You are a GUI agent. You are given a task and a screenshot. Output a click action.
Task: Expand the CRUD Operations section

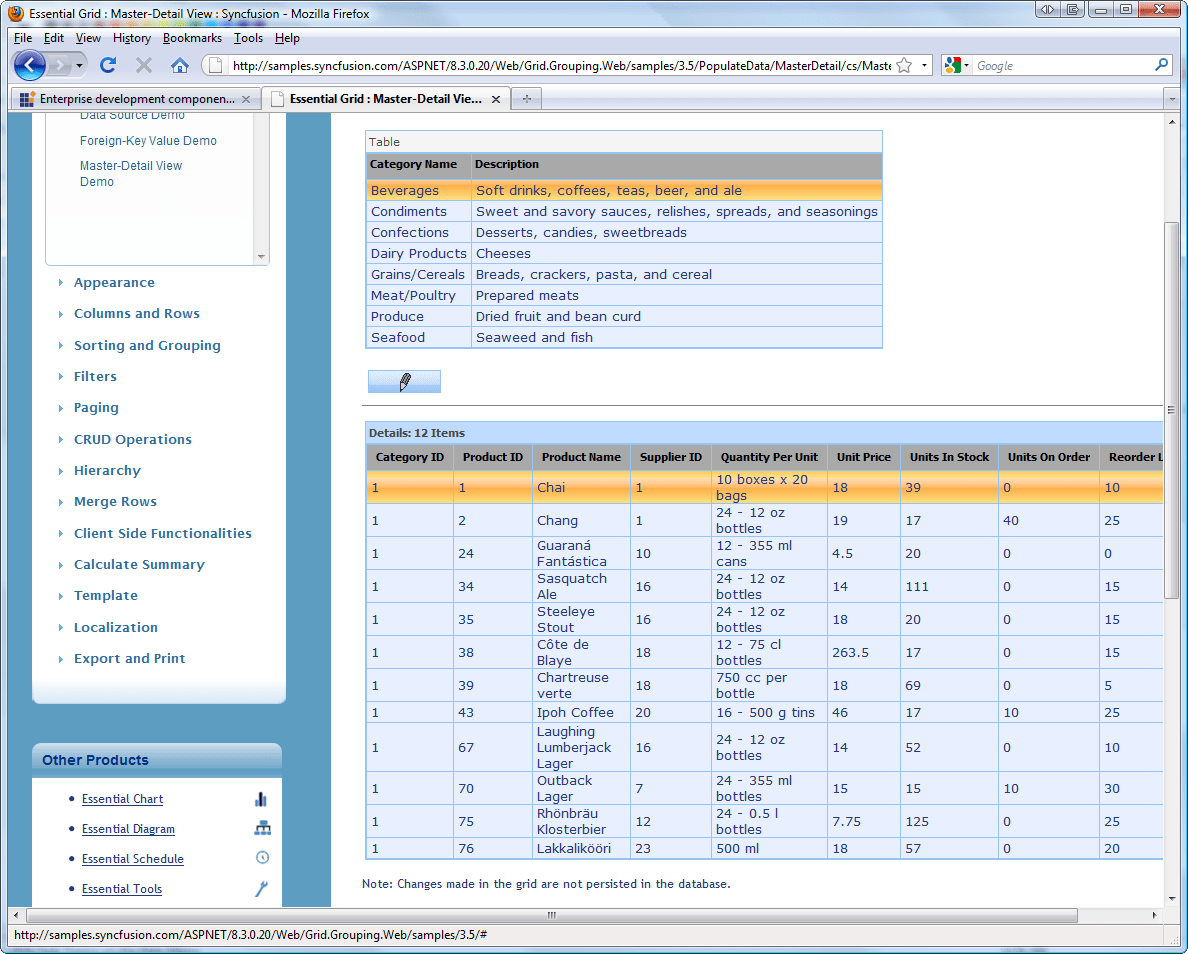pyautogui.click(x=133, y=439)
